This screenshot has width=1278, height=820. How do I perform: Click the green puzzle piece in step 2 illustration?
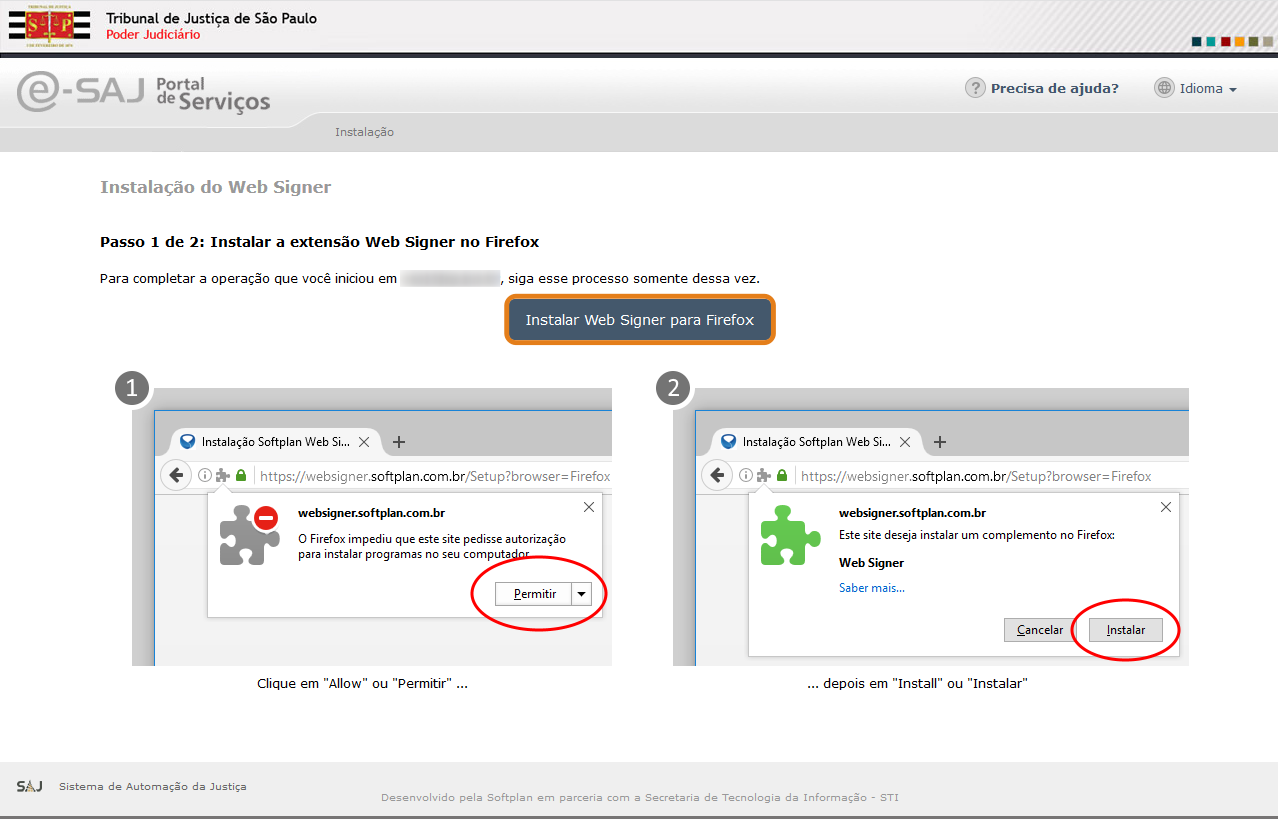point(790,535)
